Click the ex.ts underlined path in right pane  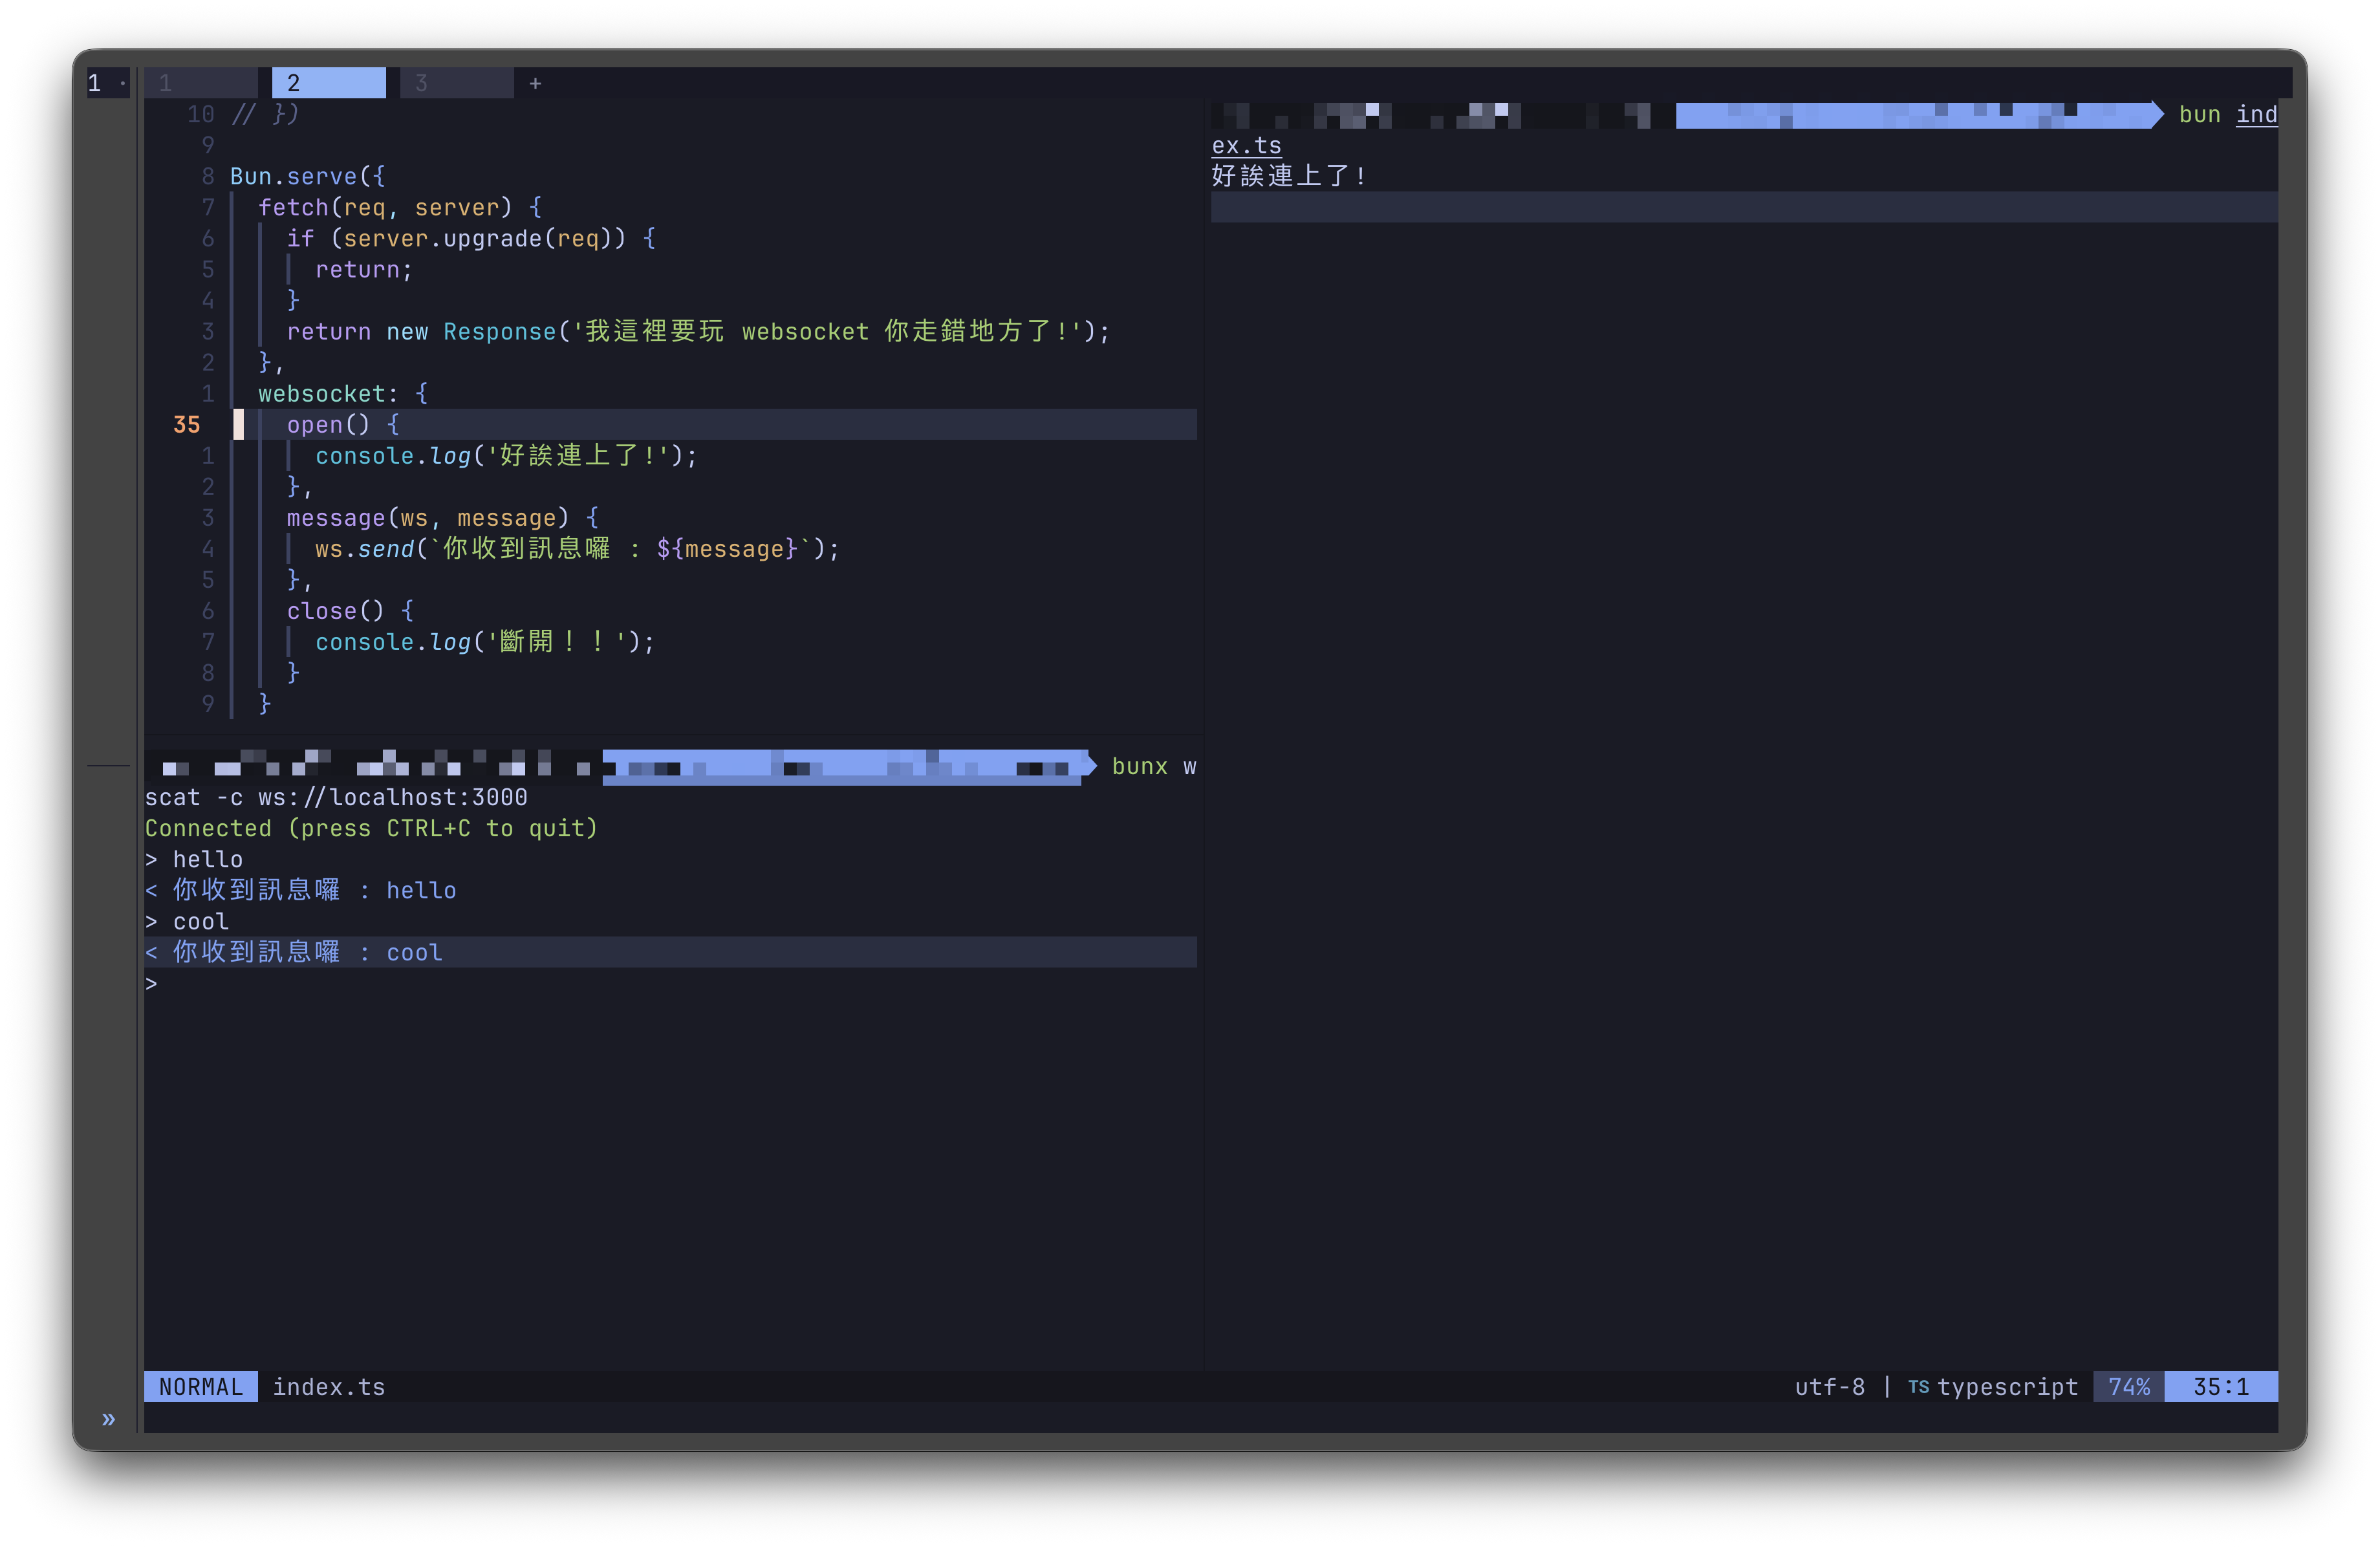[1246, 145]
